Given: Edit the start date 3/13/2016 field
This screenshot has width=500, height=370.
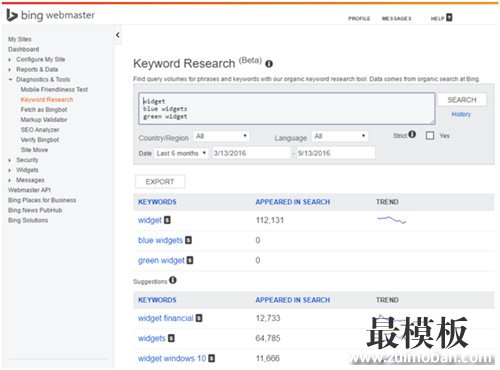Looking at the screenshot, I should (252, 153).
